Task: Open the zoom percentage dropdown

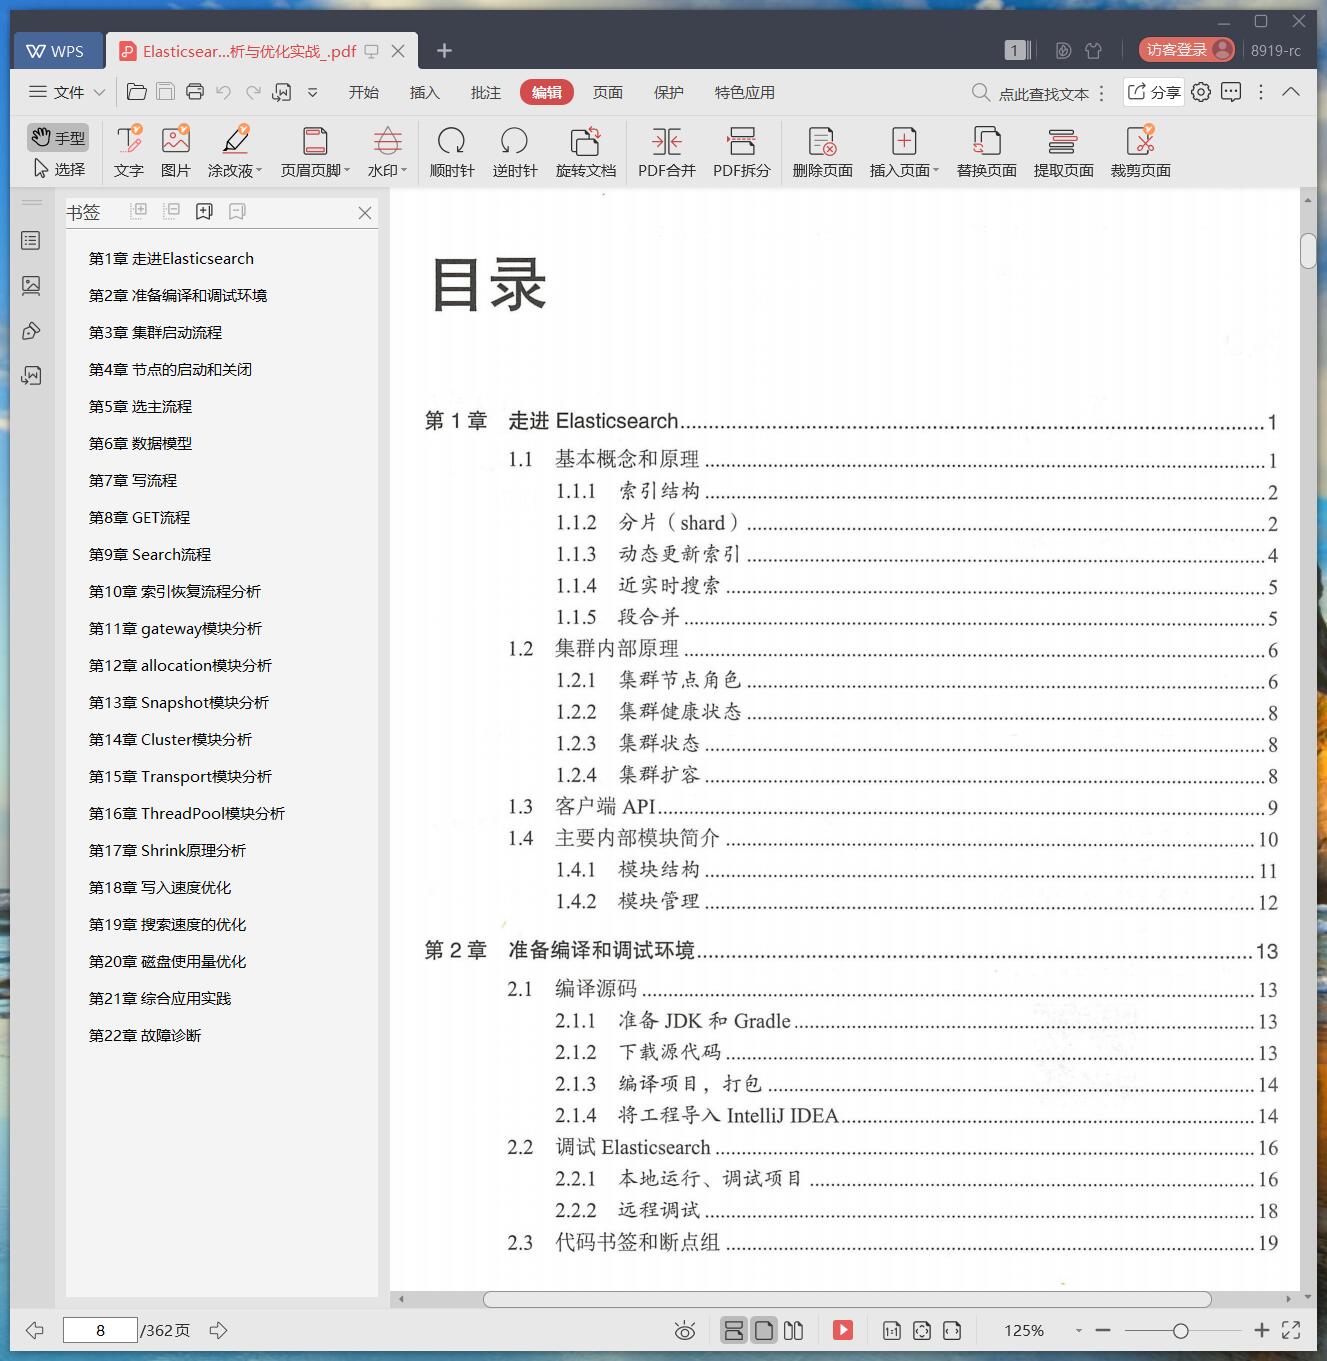Action: (1078, 1330)
